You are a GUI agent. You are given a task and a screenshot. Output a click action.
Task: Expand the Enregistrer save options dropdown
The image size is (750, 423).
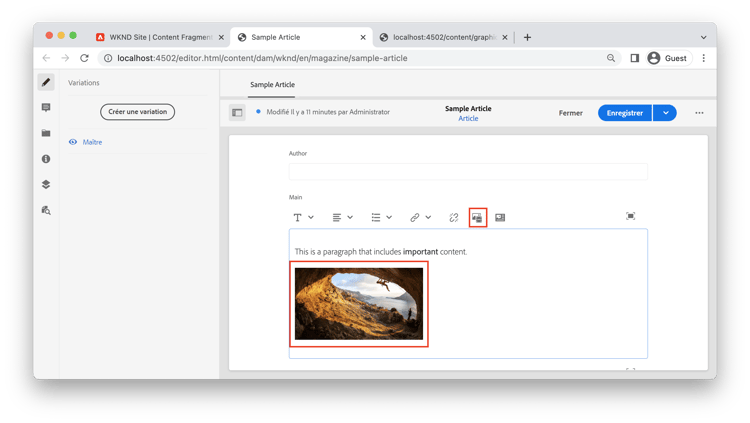coord(665,113)
